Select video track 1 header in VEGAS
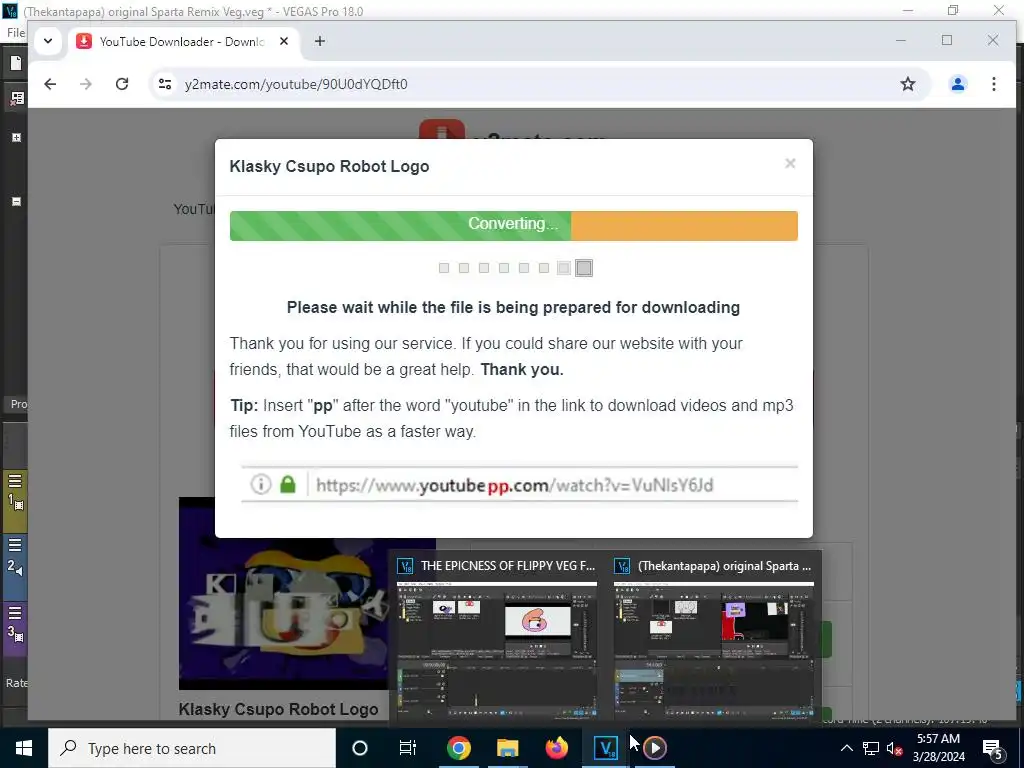1024x768 pixels. [x=15, y=501]
